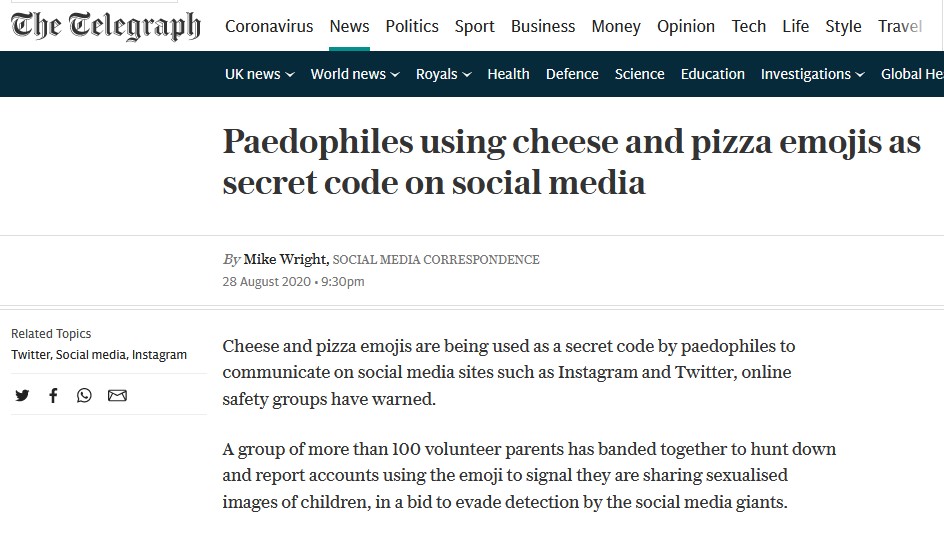The width and height of the screenshot is (944, 536).
Task: Go to the Sport section
Action: [x=475, y=27]
